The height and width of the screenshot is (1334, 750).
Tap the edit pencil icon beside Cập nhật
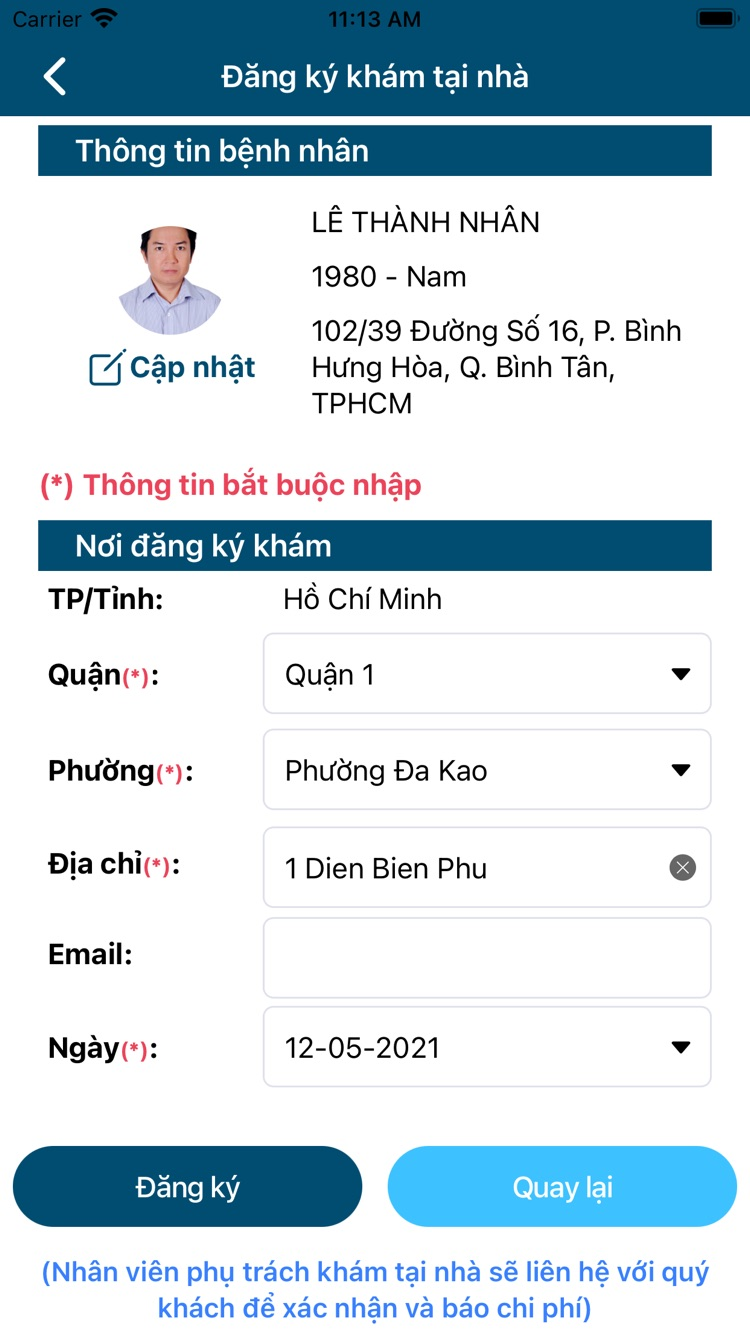point(104,367)
